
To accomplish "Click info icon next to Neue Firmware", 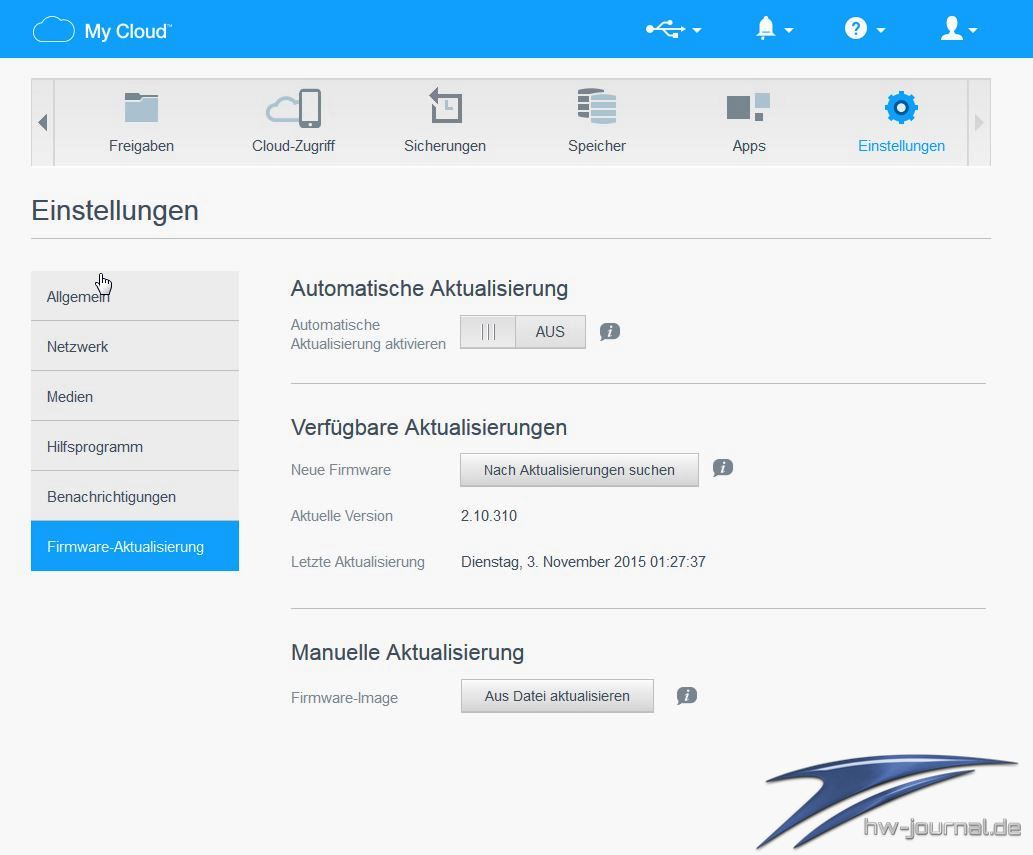I will click(723, 468).
